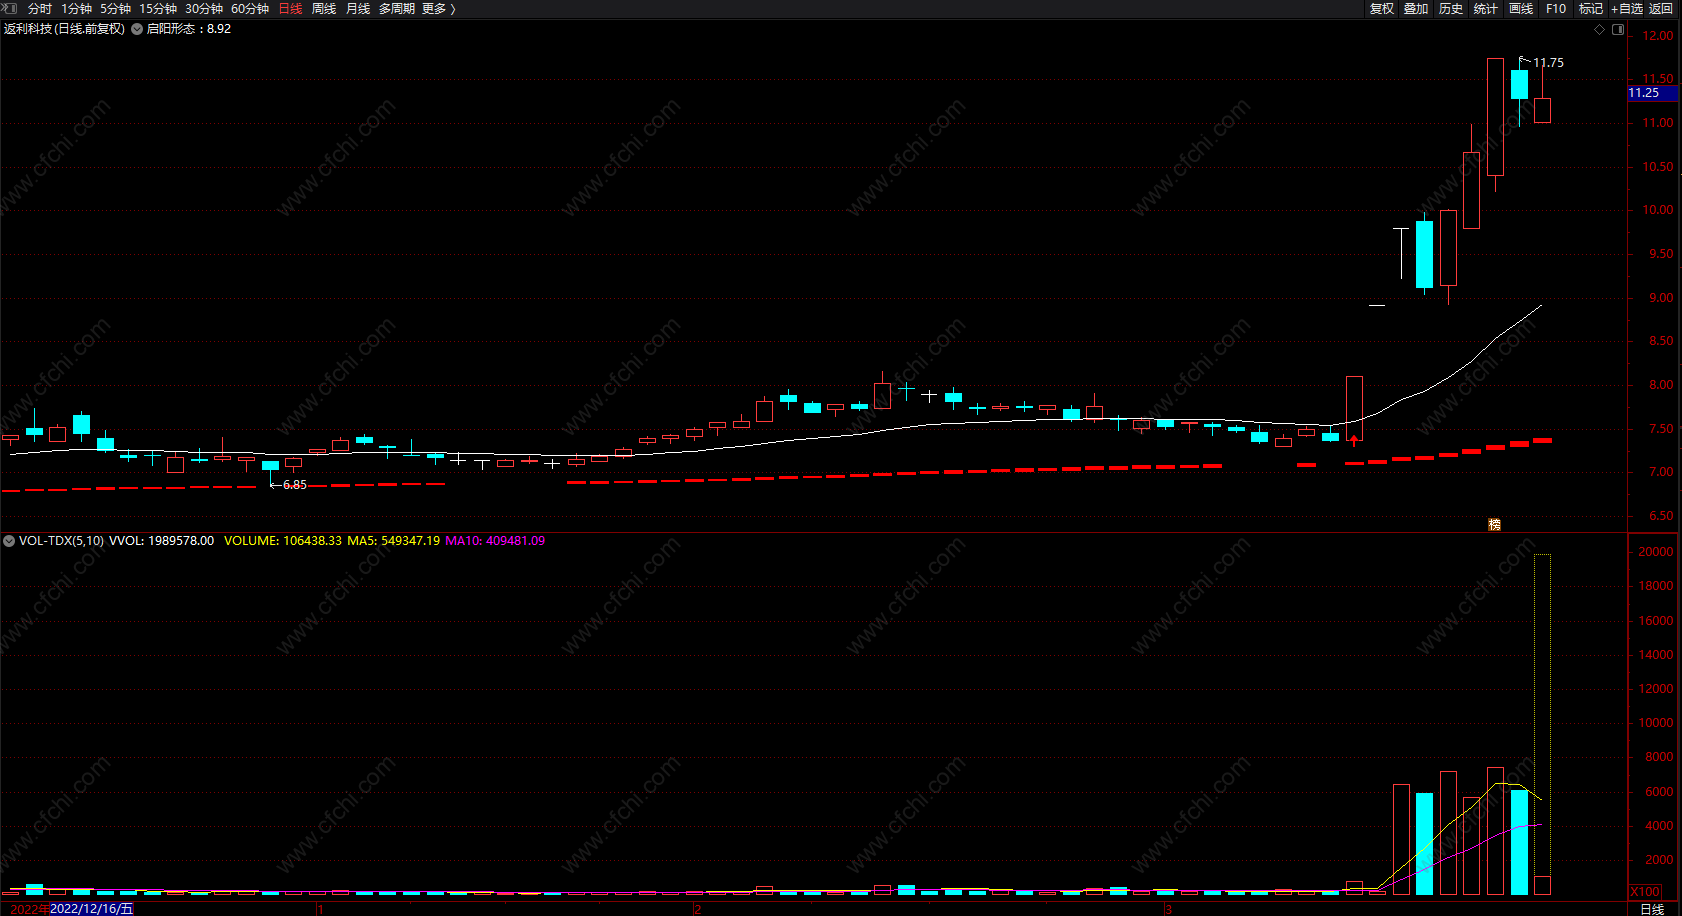1682x916 pixels.
Task: Click the 统计 statistics button
Action: 1486,8
